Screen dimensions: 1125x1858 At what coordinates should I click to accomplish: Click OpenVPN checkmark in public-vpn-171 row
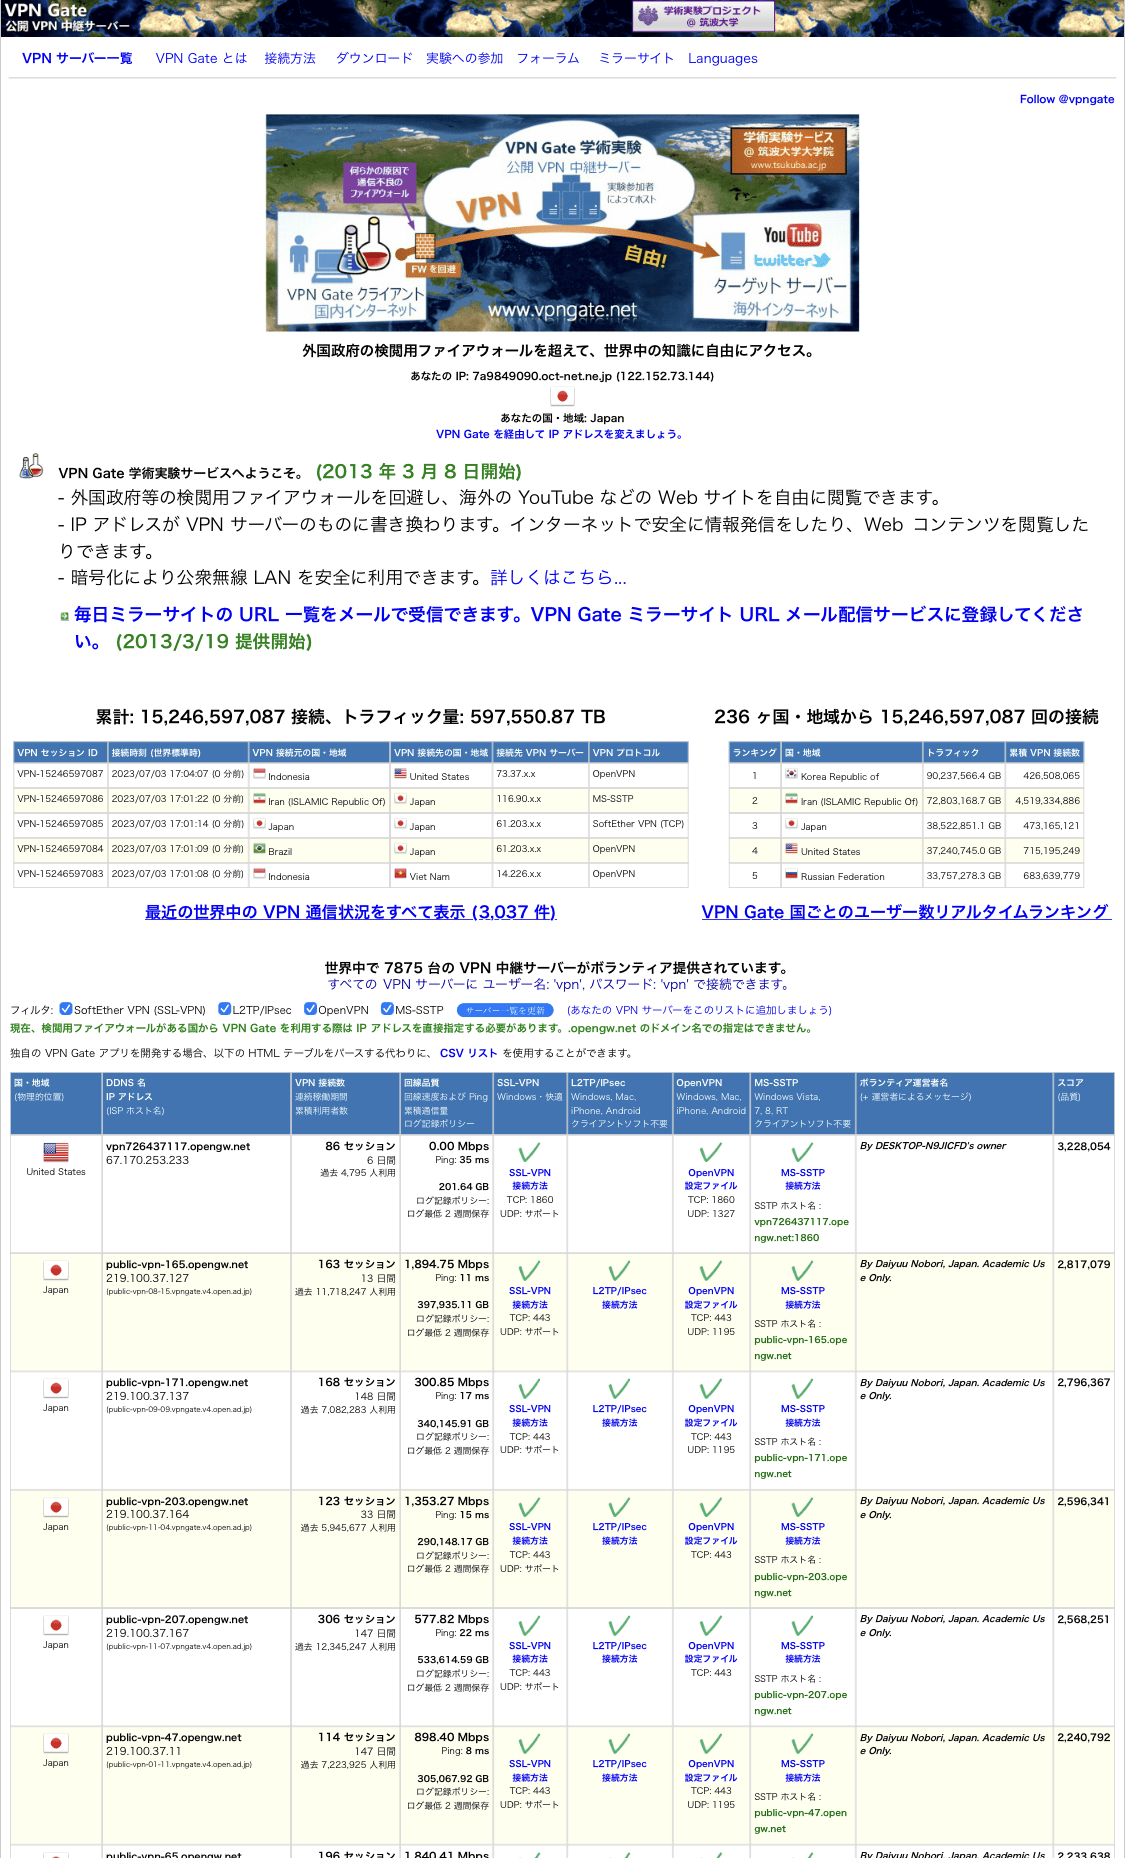point(710,1389)
